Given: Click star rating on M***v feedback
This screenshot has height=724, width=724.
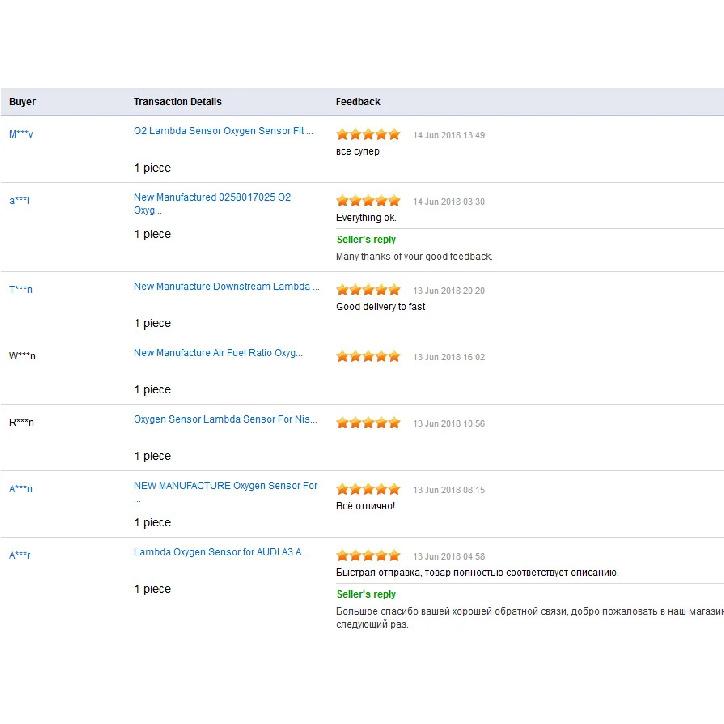Looking at the screenshot, I should pos(368,134).
